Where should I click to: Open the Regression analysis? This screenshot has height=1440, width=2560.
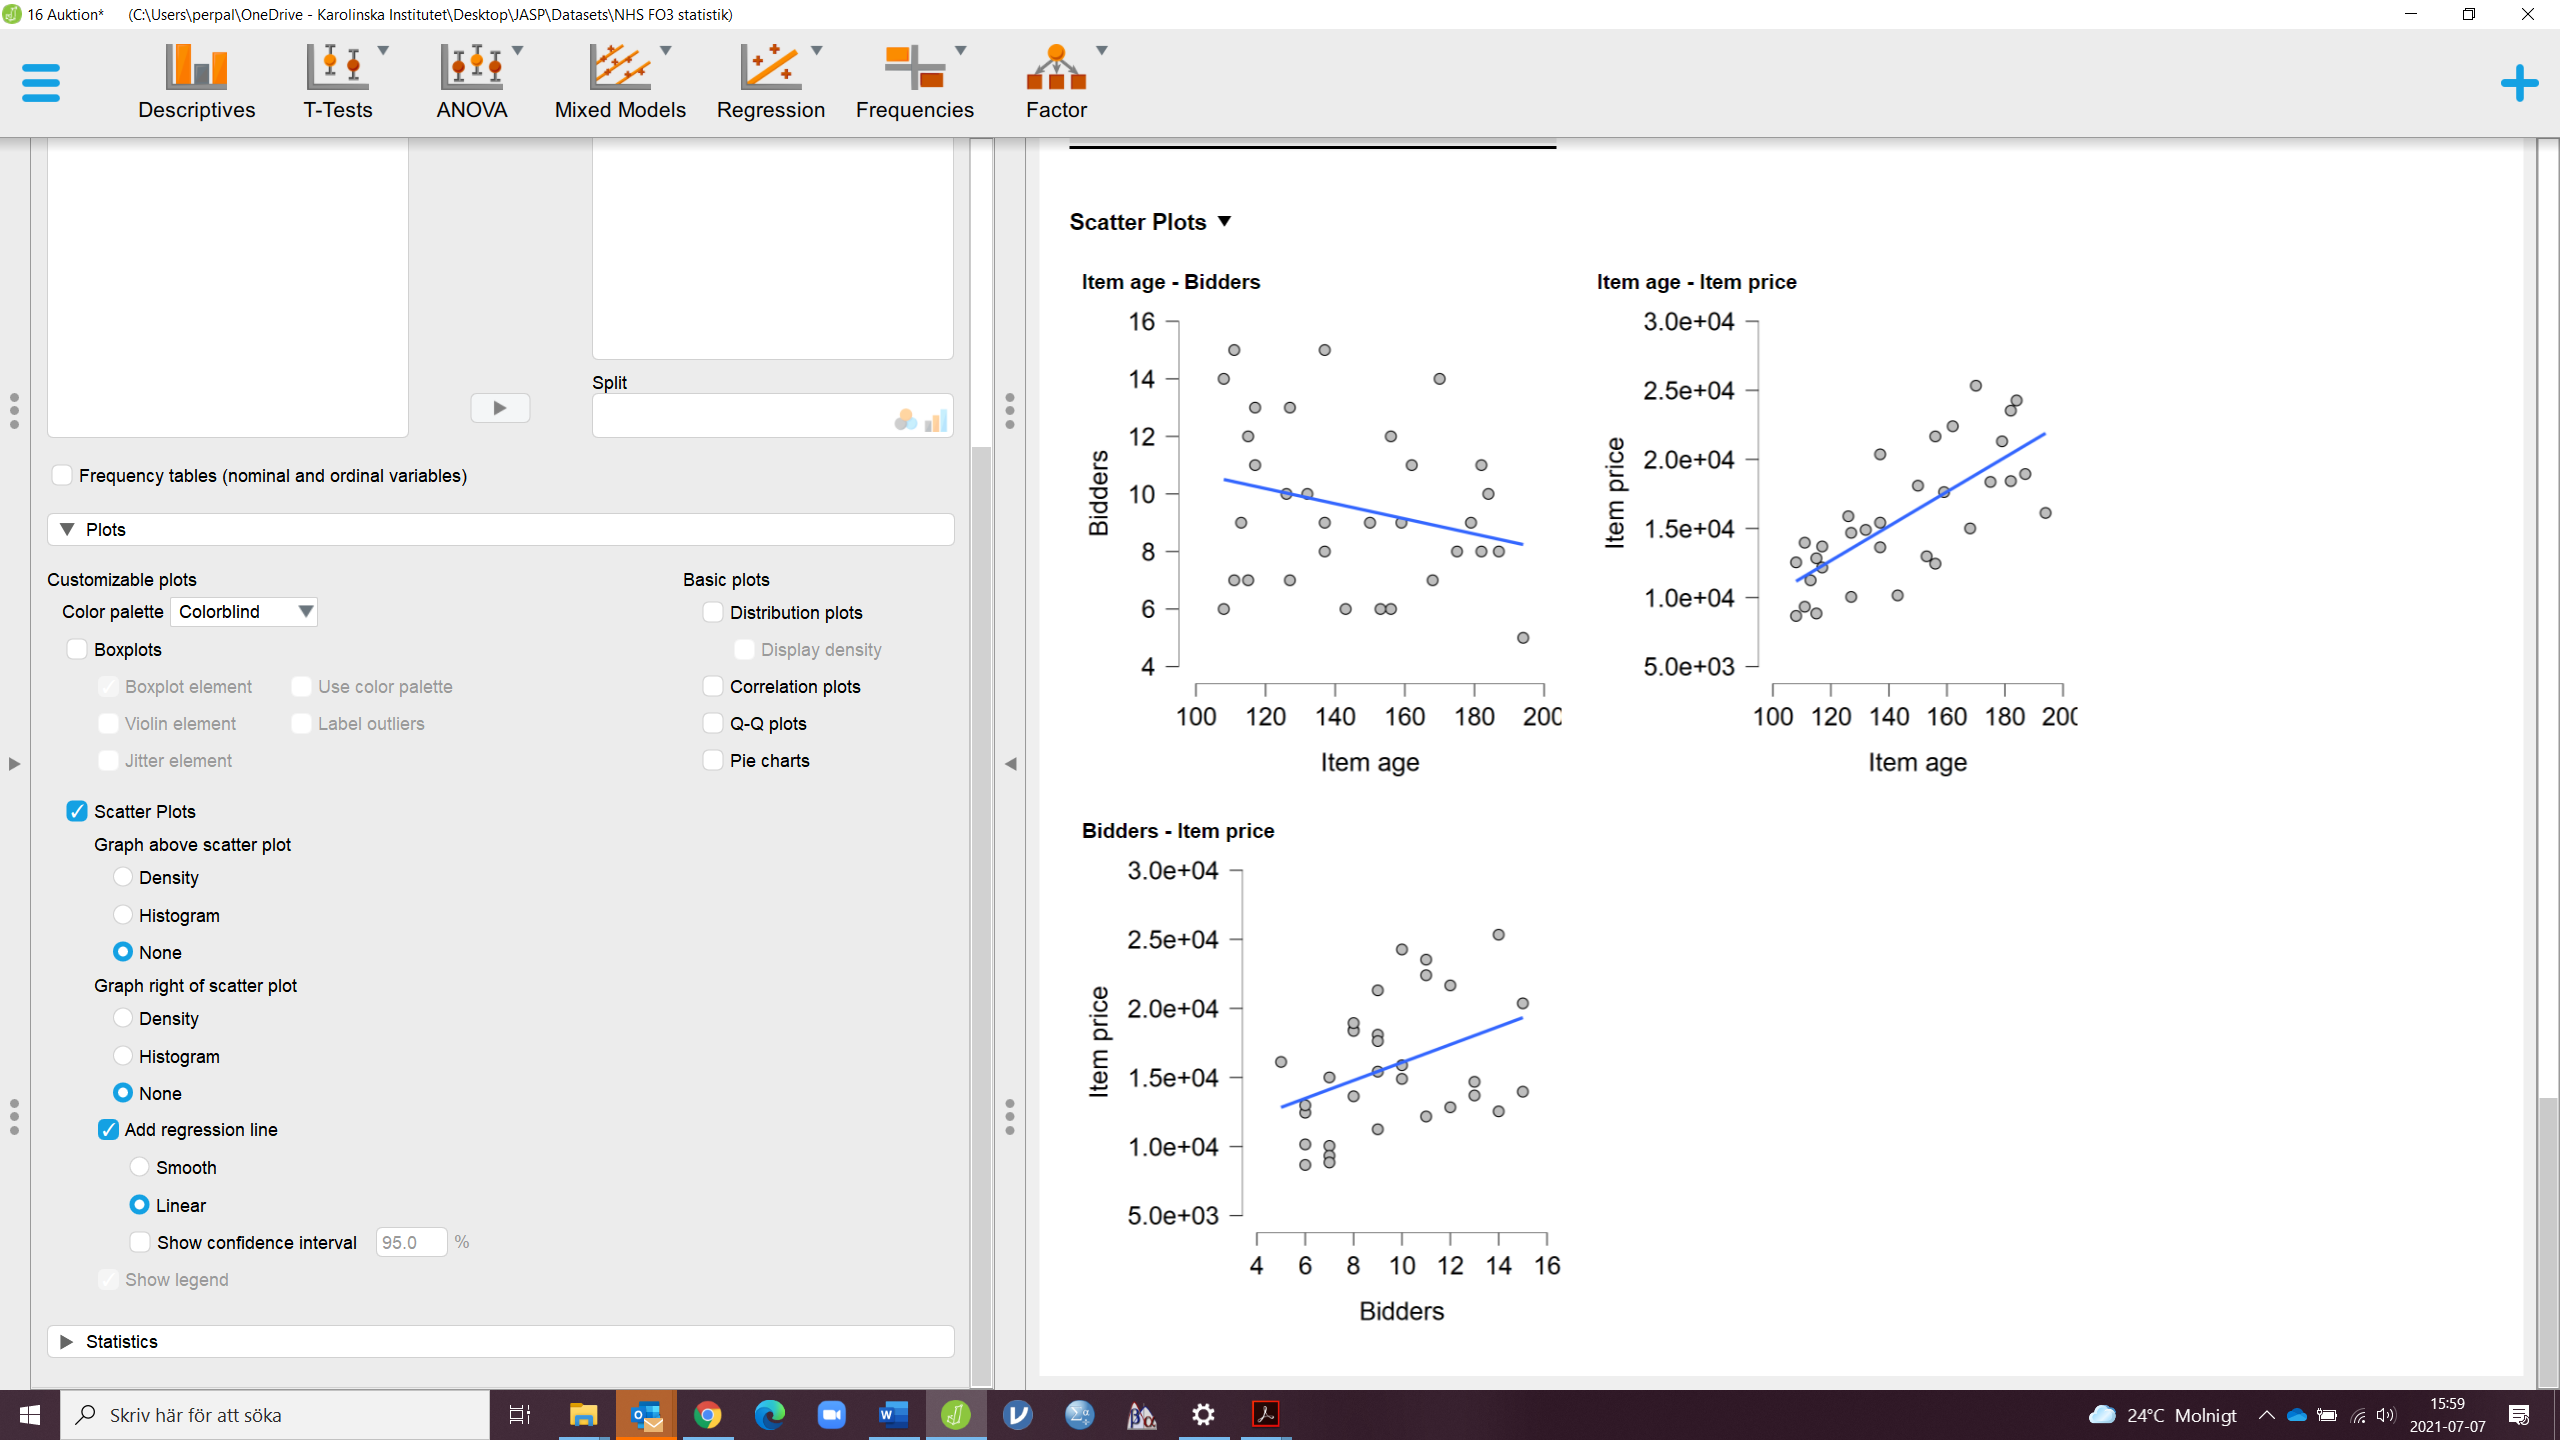771,80
